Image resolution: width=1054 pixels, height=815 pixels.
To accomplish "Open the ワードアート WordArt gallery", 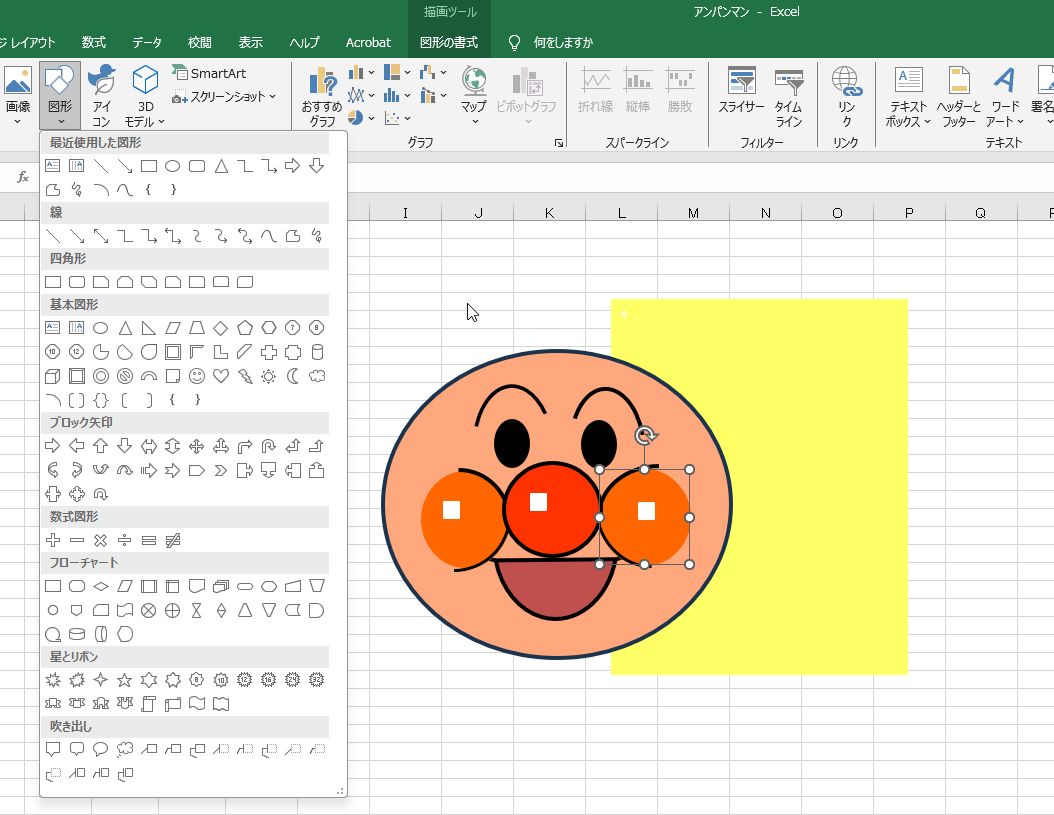I will click(1004, 97).
